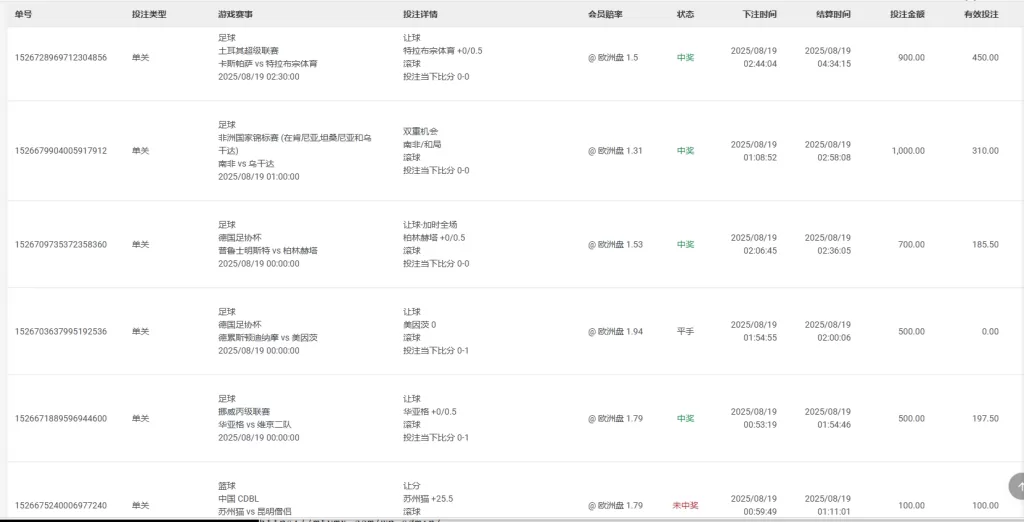Click the 会员赔率 column header
The height and width of the screenshot is (522, 1024).
[x=605, y=14]
